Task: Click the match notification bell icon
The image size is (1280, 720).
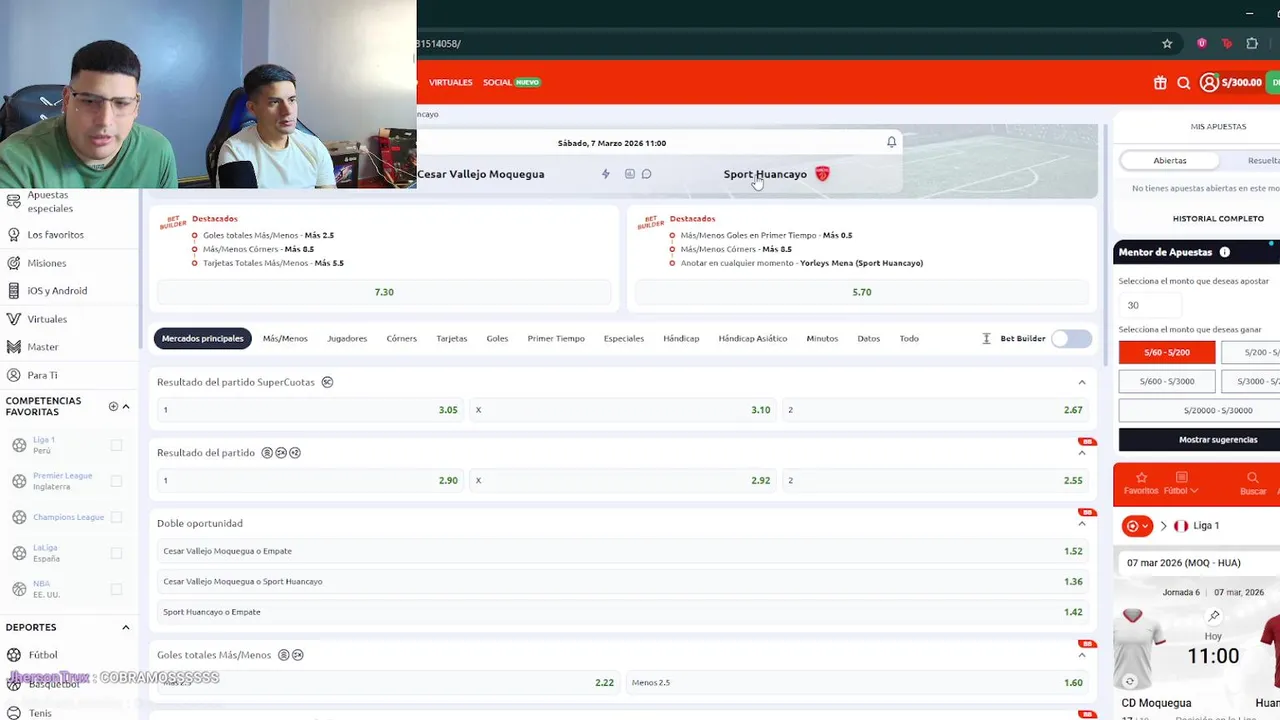Action: pyautogui.click(x=892, y=142)
